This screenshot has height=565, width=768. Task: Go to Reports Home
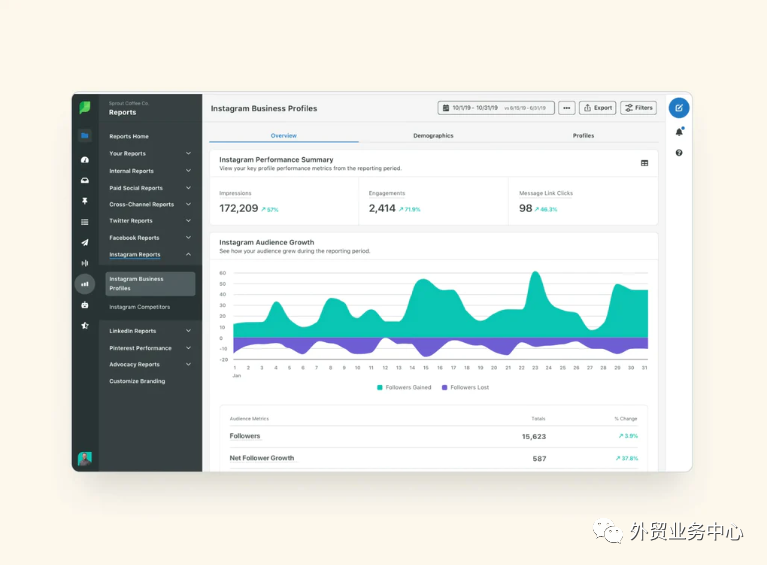click(129, 136)
